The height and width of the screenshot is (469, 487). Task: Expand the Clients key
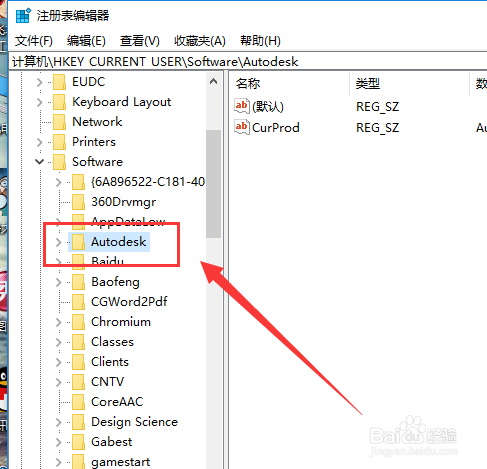59,362
